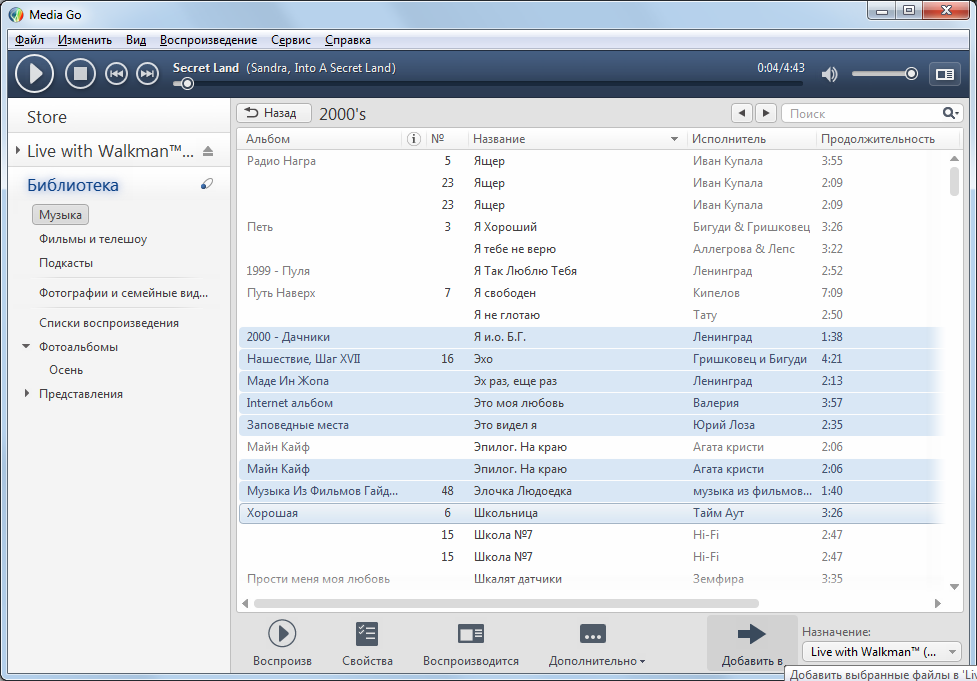Select the track Я Так Люблю Тебя
Viewport: 977px width, 681px height.
525,271
